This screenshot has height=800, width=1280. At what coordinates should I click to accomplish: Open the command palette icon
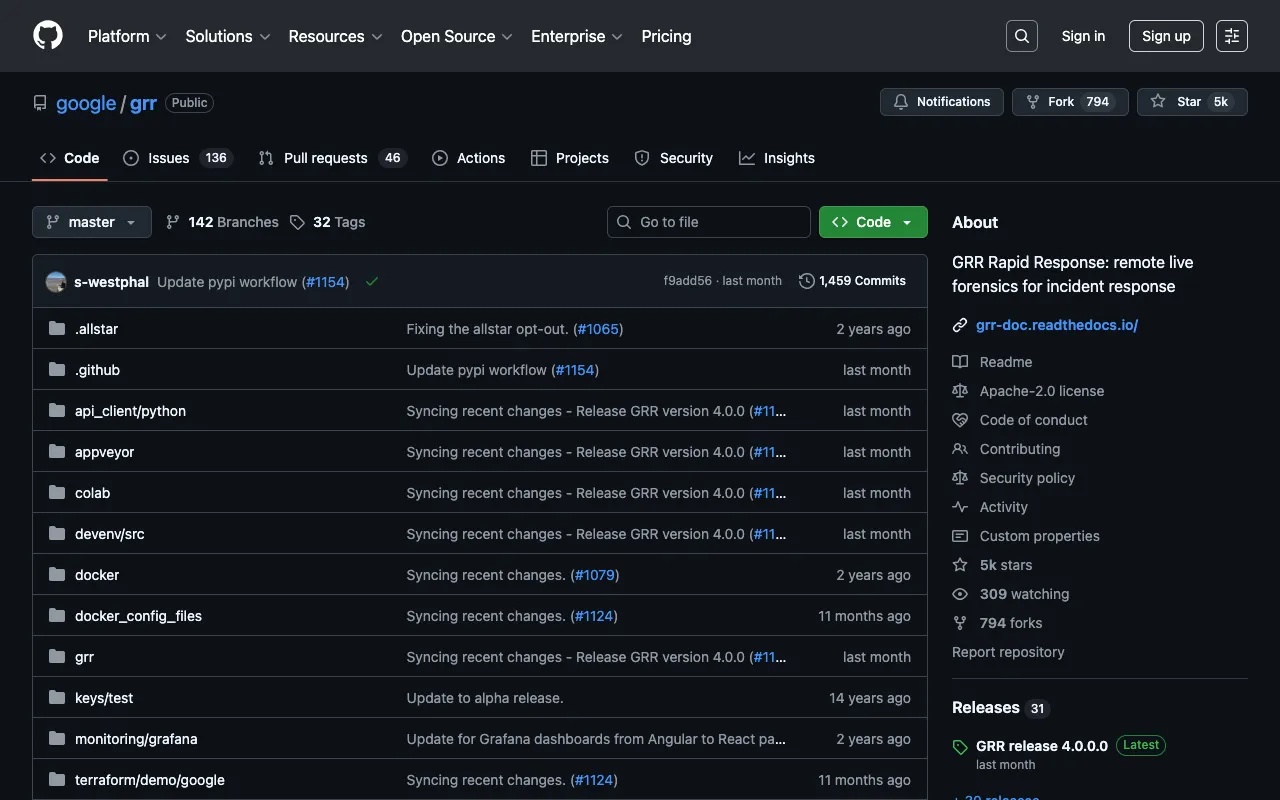(x=1231, y=35)
